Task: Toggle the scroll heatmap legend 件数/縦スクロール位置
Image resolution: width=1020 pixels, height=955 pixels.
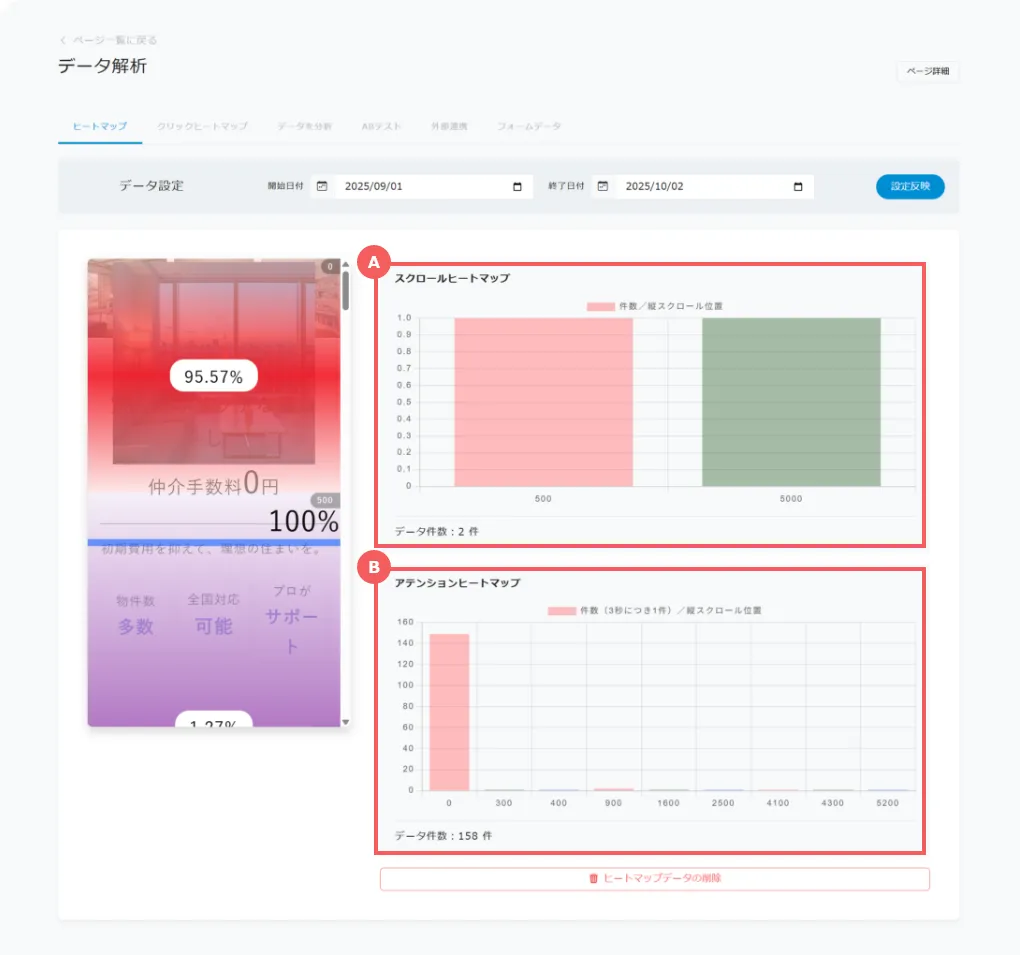Action: (x=654, y=306)
